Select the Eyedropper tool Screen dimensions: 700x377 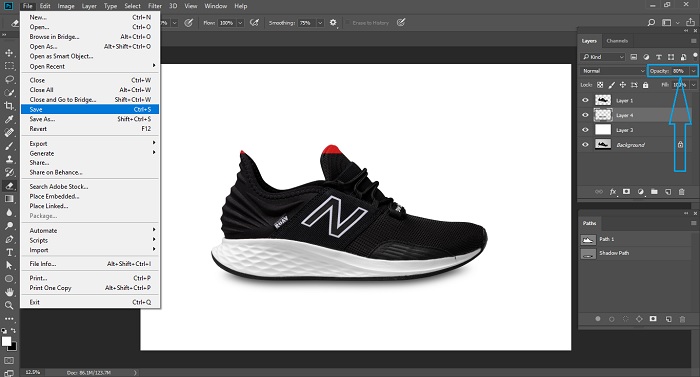click(9, 119)
